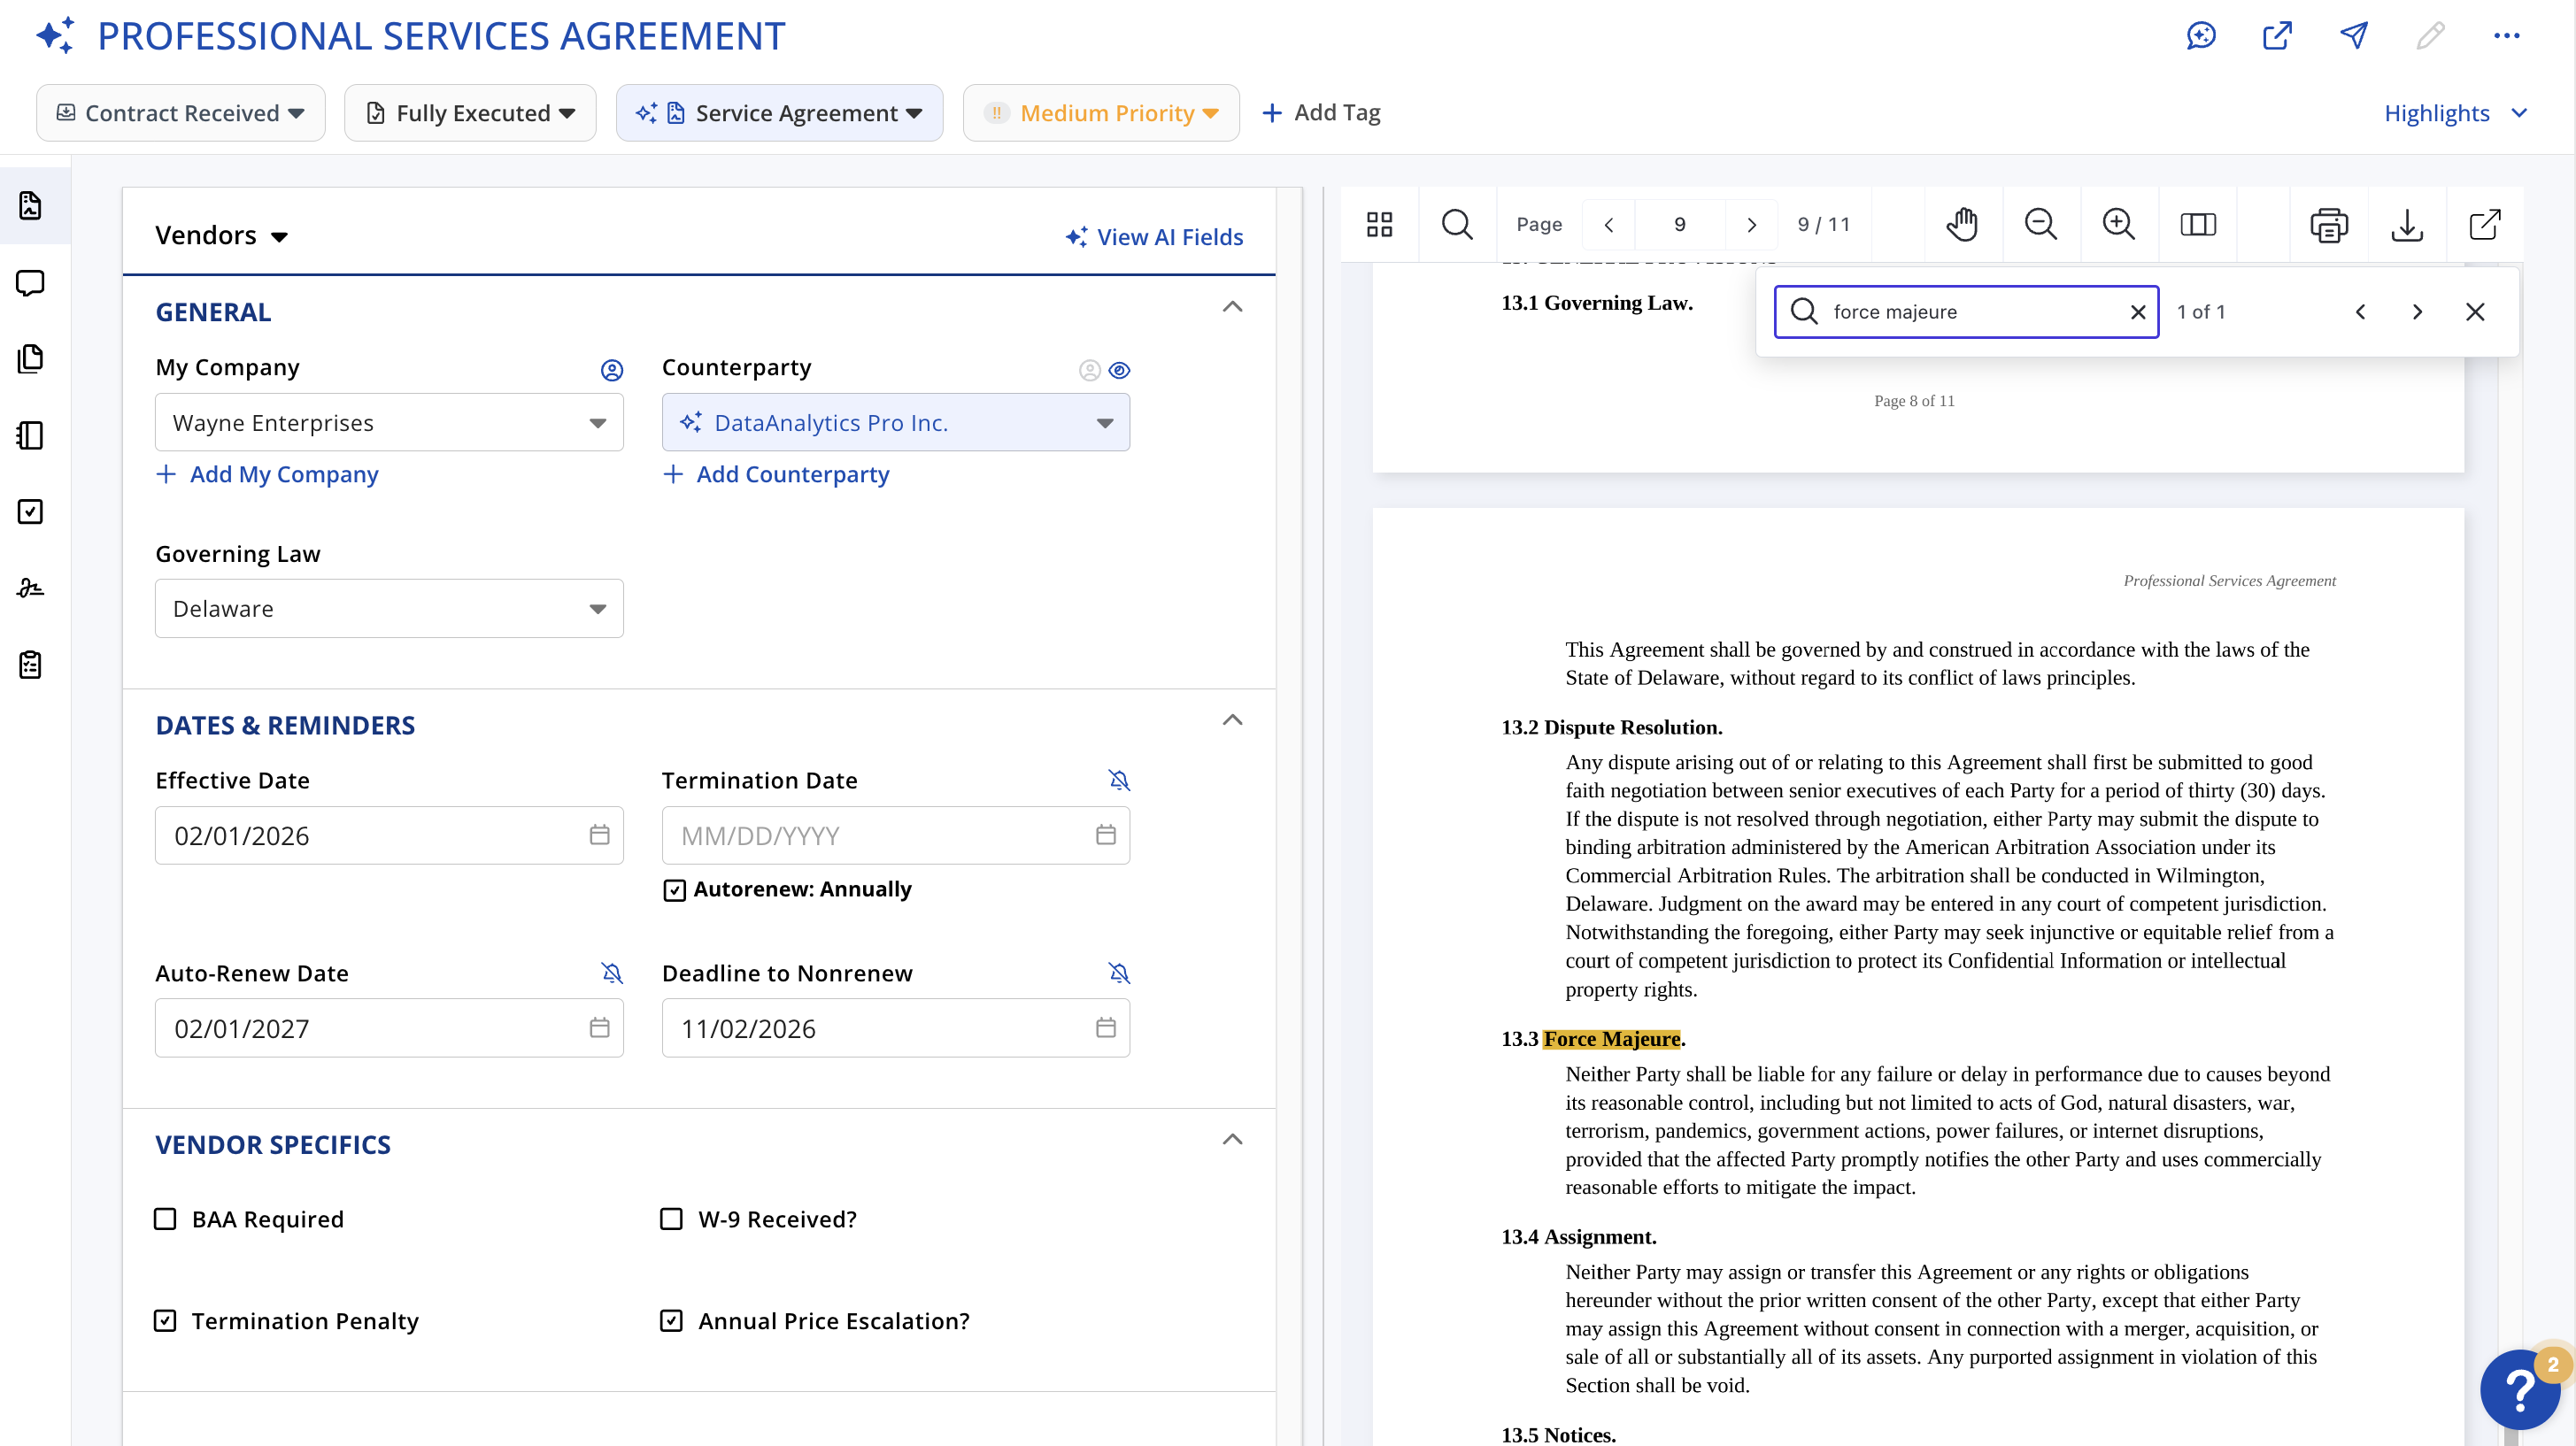The image size is (2576, 1446).
Task: Click the Deadline to Nonrenew date field
Action: pos(895,1028)
